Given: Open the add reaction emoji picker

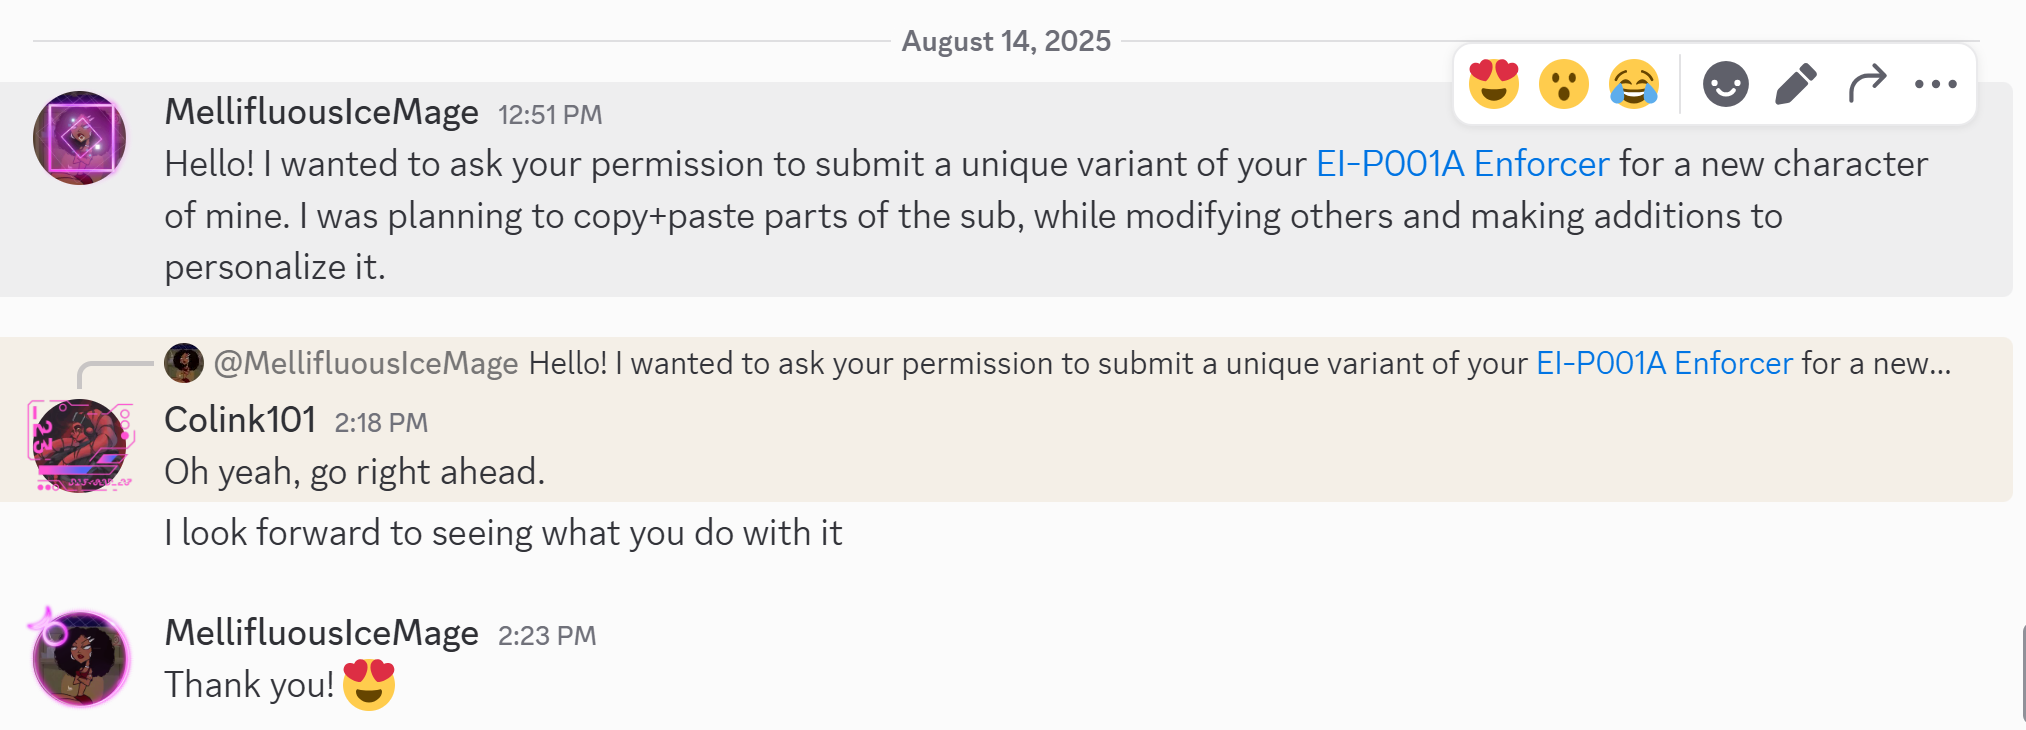Looking at the screenshot, I should pos(1725,84).
